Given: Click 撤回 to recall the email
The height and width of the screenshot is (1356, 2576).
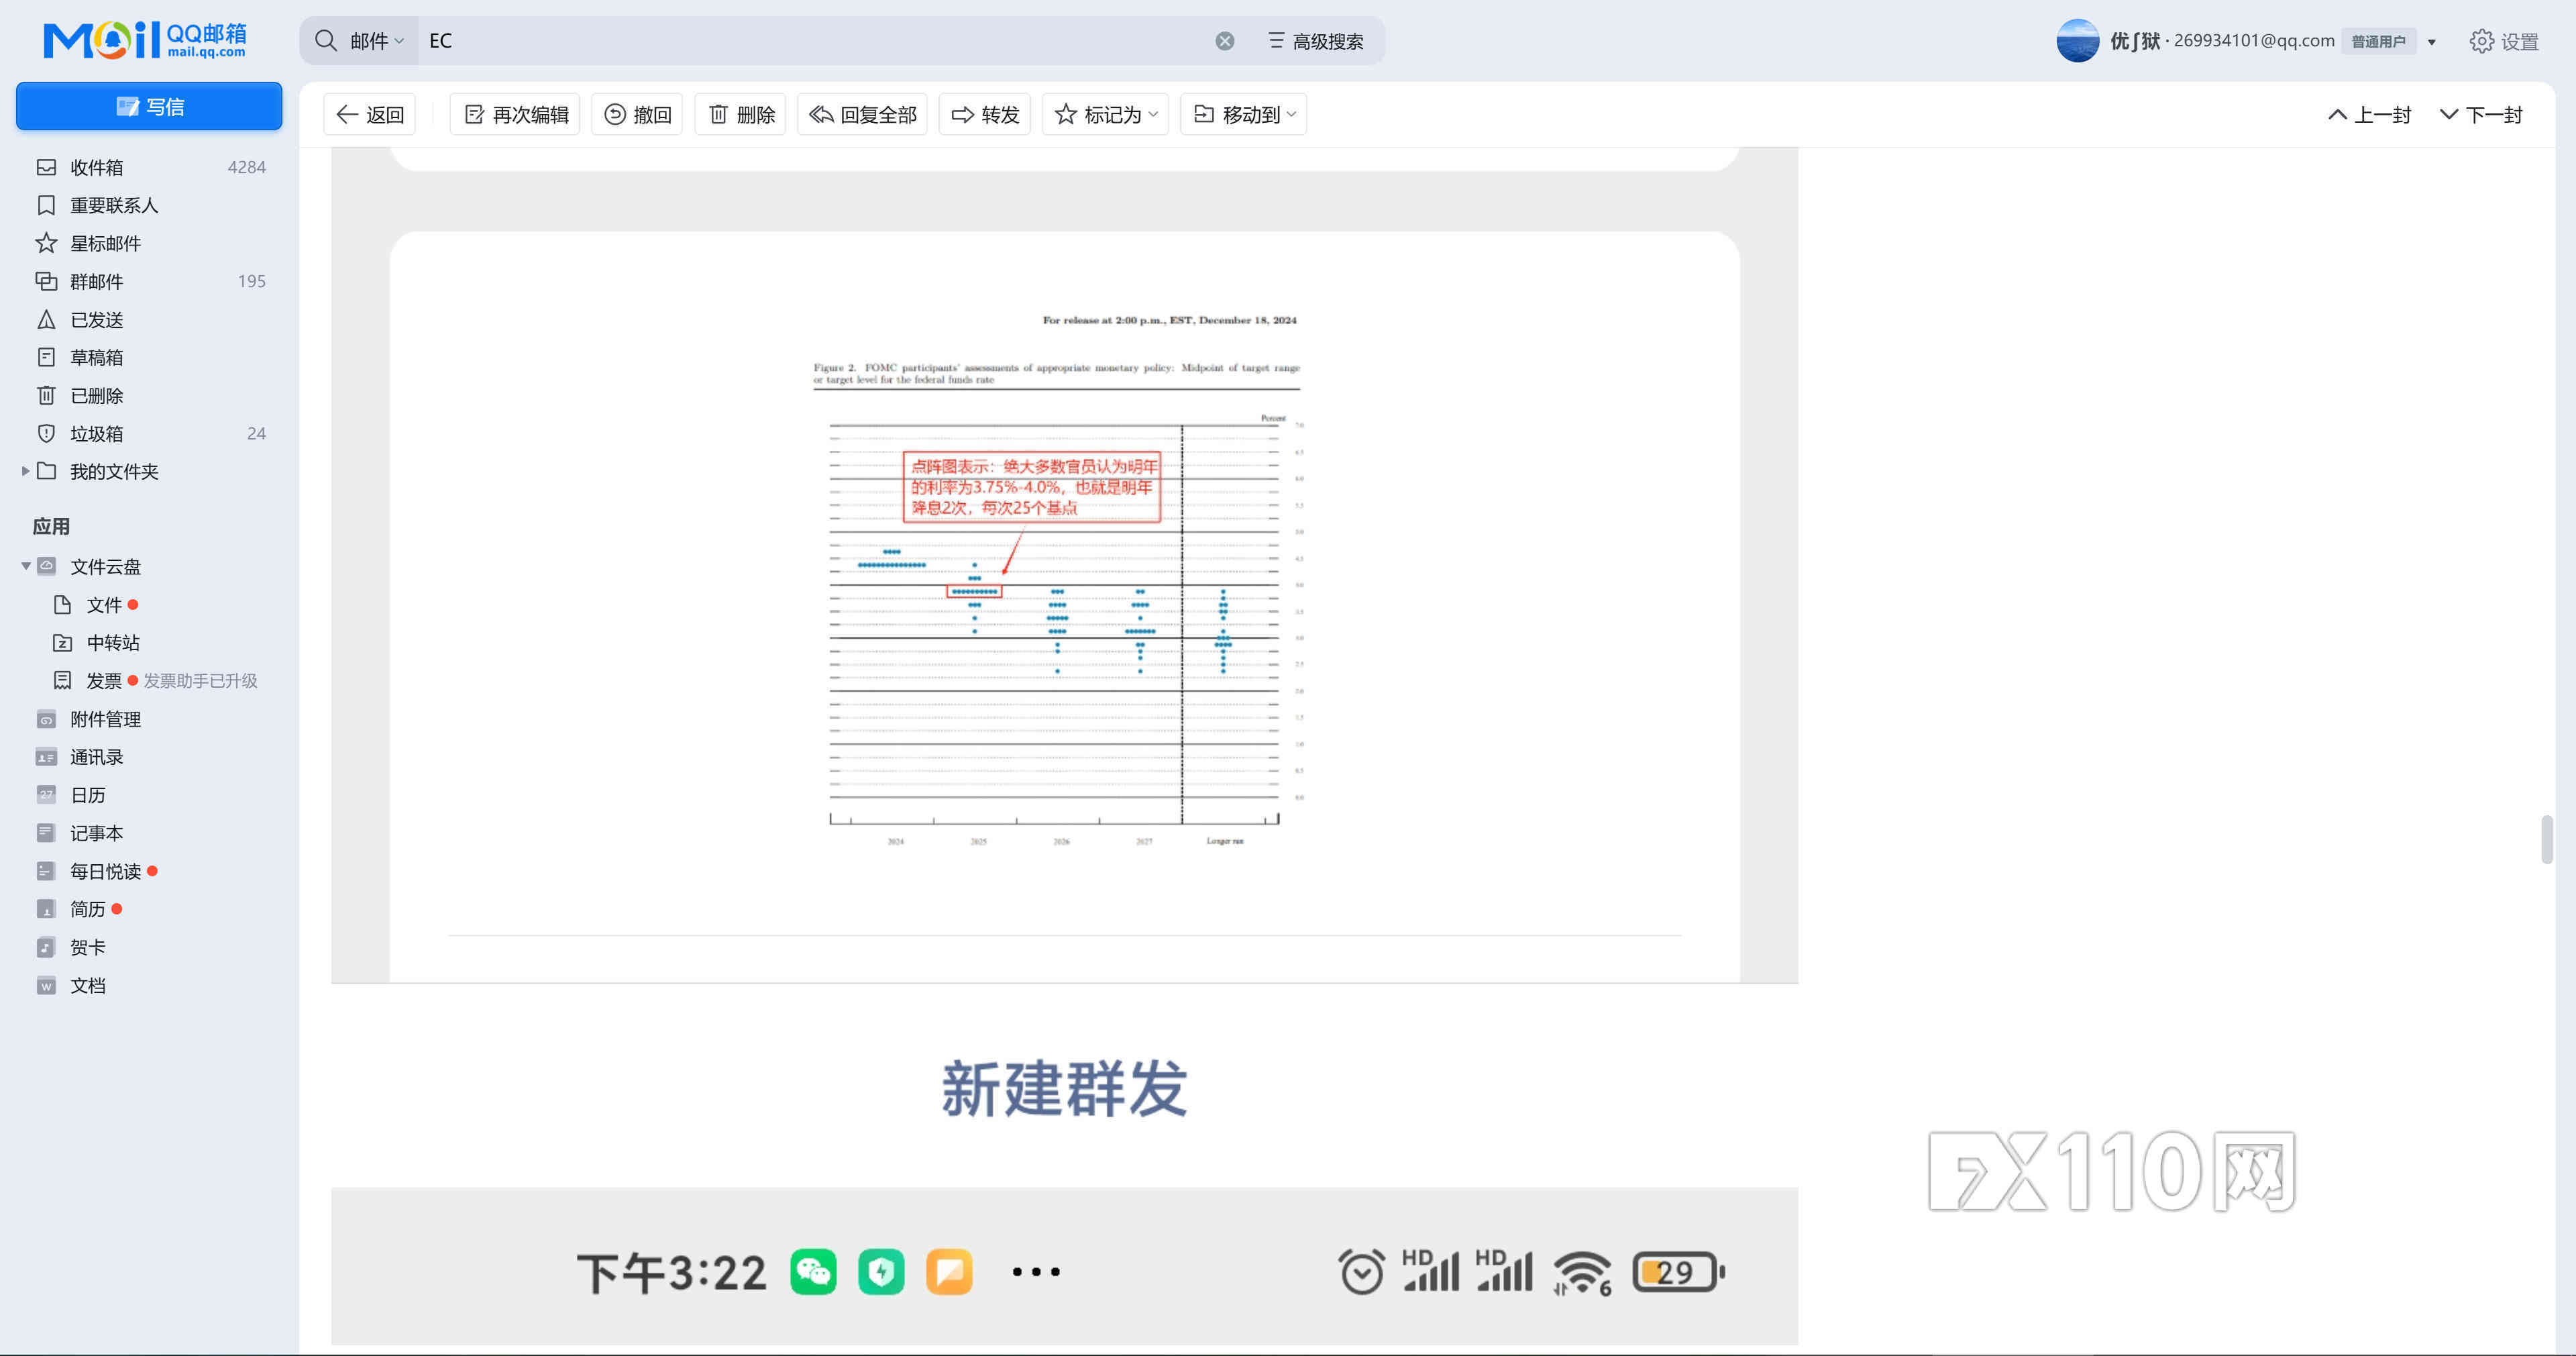Looking at the screenshot, I should tap(637, 115).
